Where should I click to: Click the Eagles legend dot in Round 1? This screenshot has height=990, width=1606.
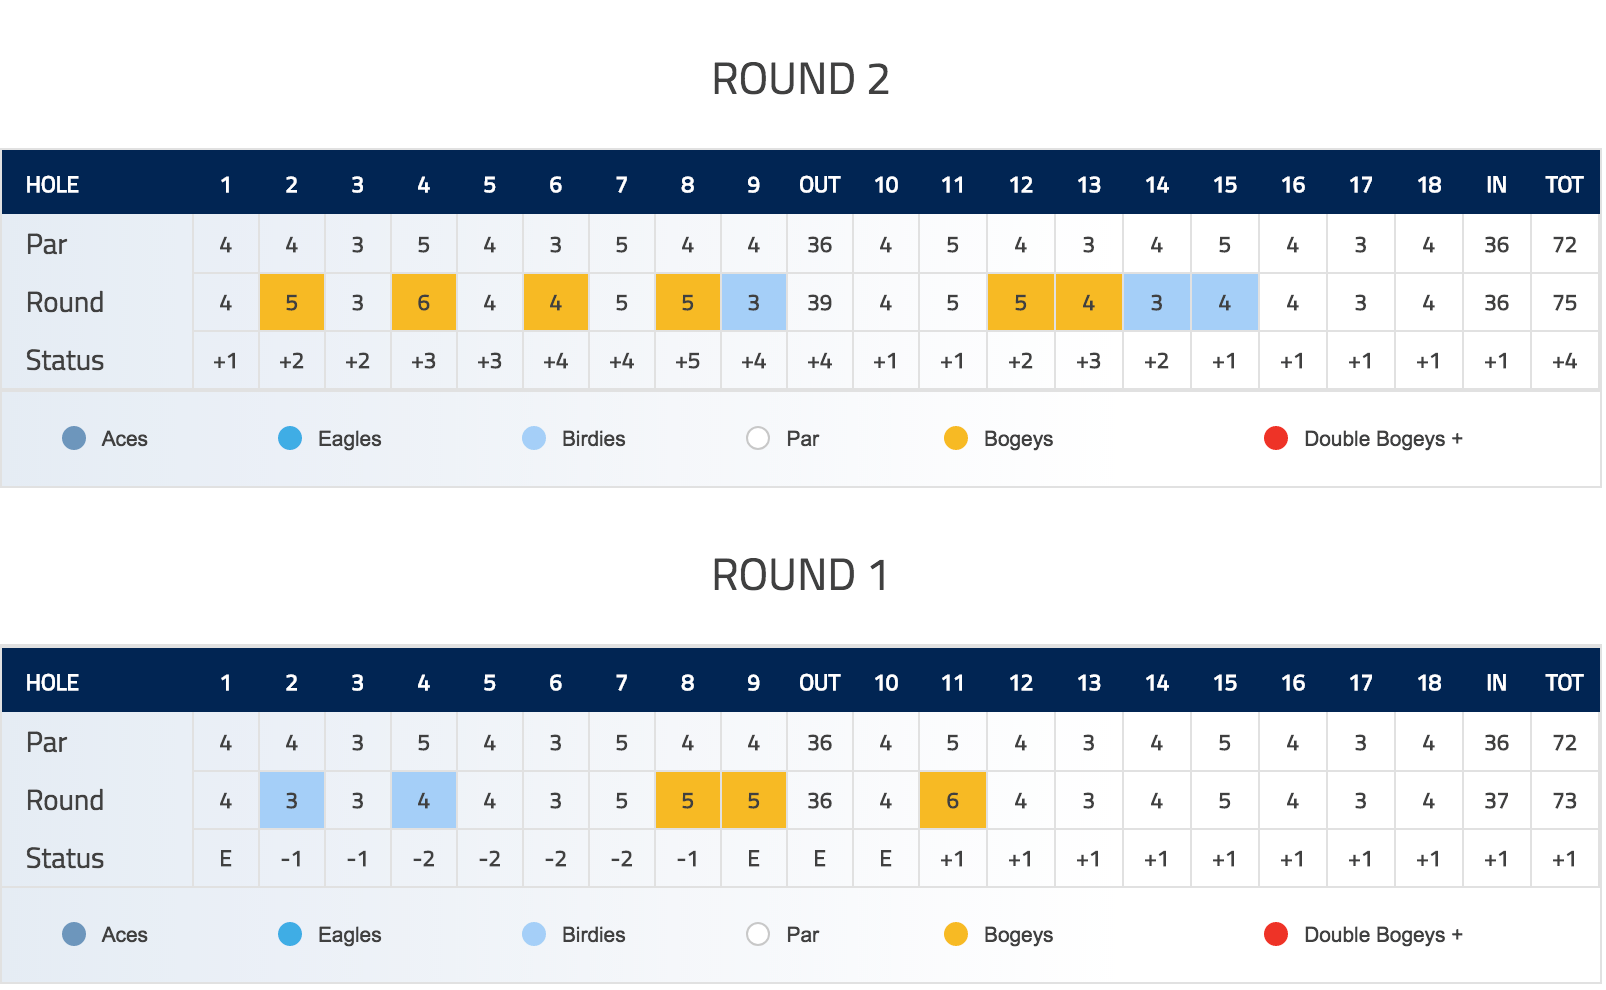coord(290,934)
